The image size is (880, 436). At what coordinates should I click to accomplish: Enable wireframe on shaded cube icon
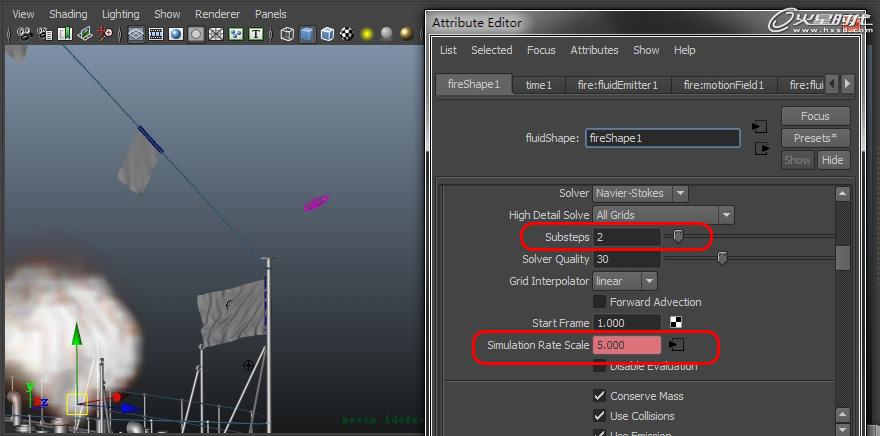pyautogui.click(x=327, y=35)
